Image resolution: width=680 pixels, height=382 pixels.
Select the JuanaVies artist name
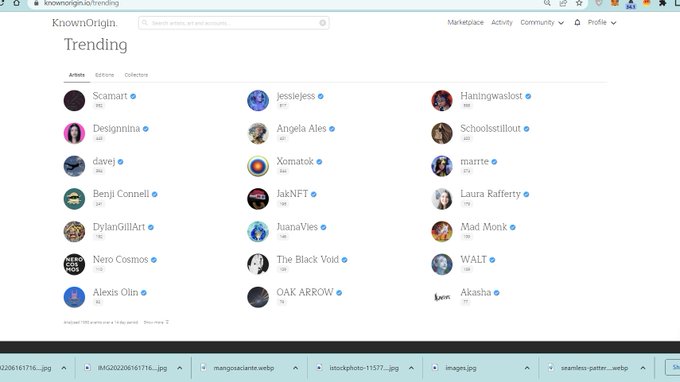click(297, 227)
